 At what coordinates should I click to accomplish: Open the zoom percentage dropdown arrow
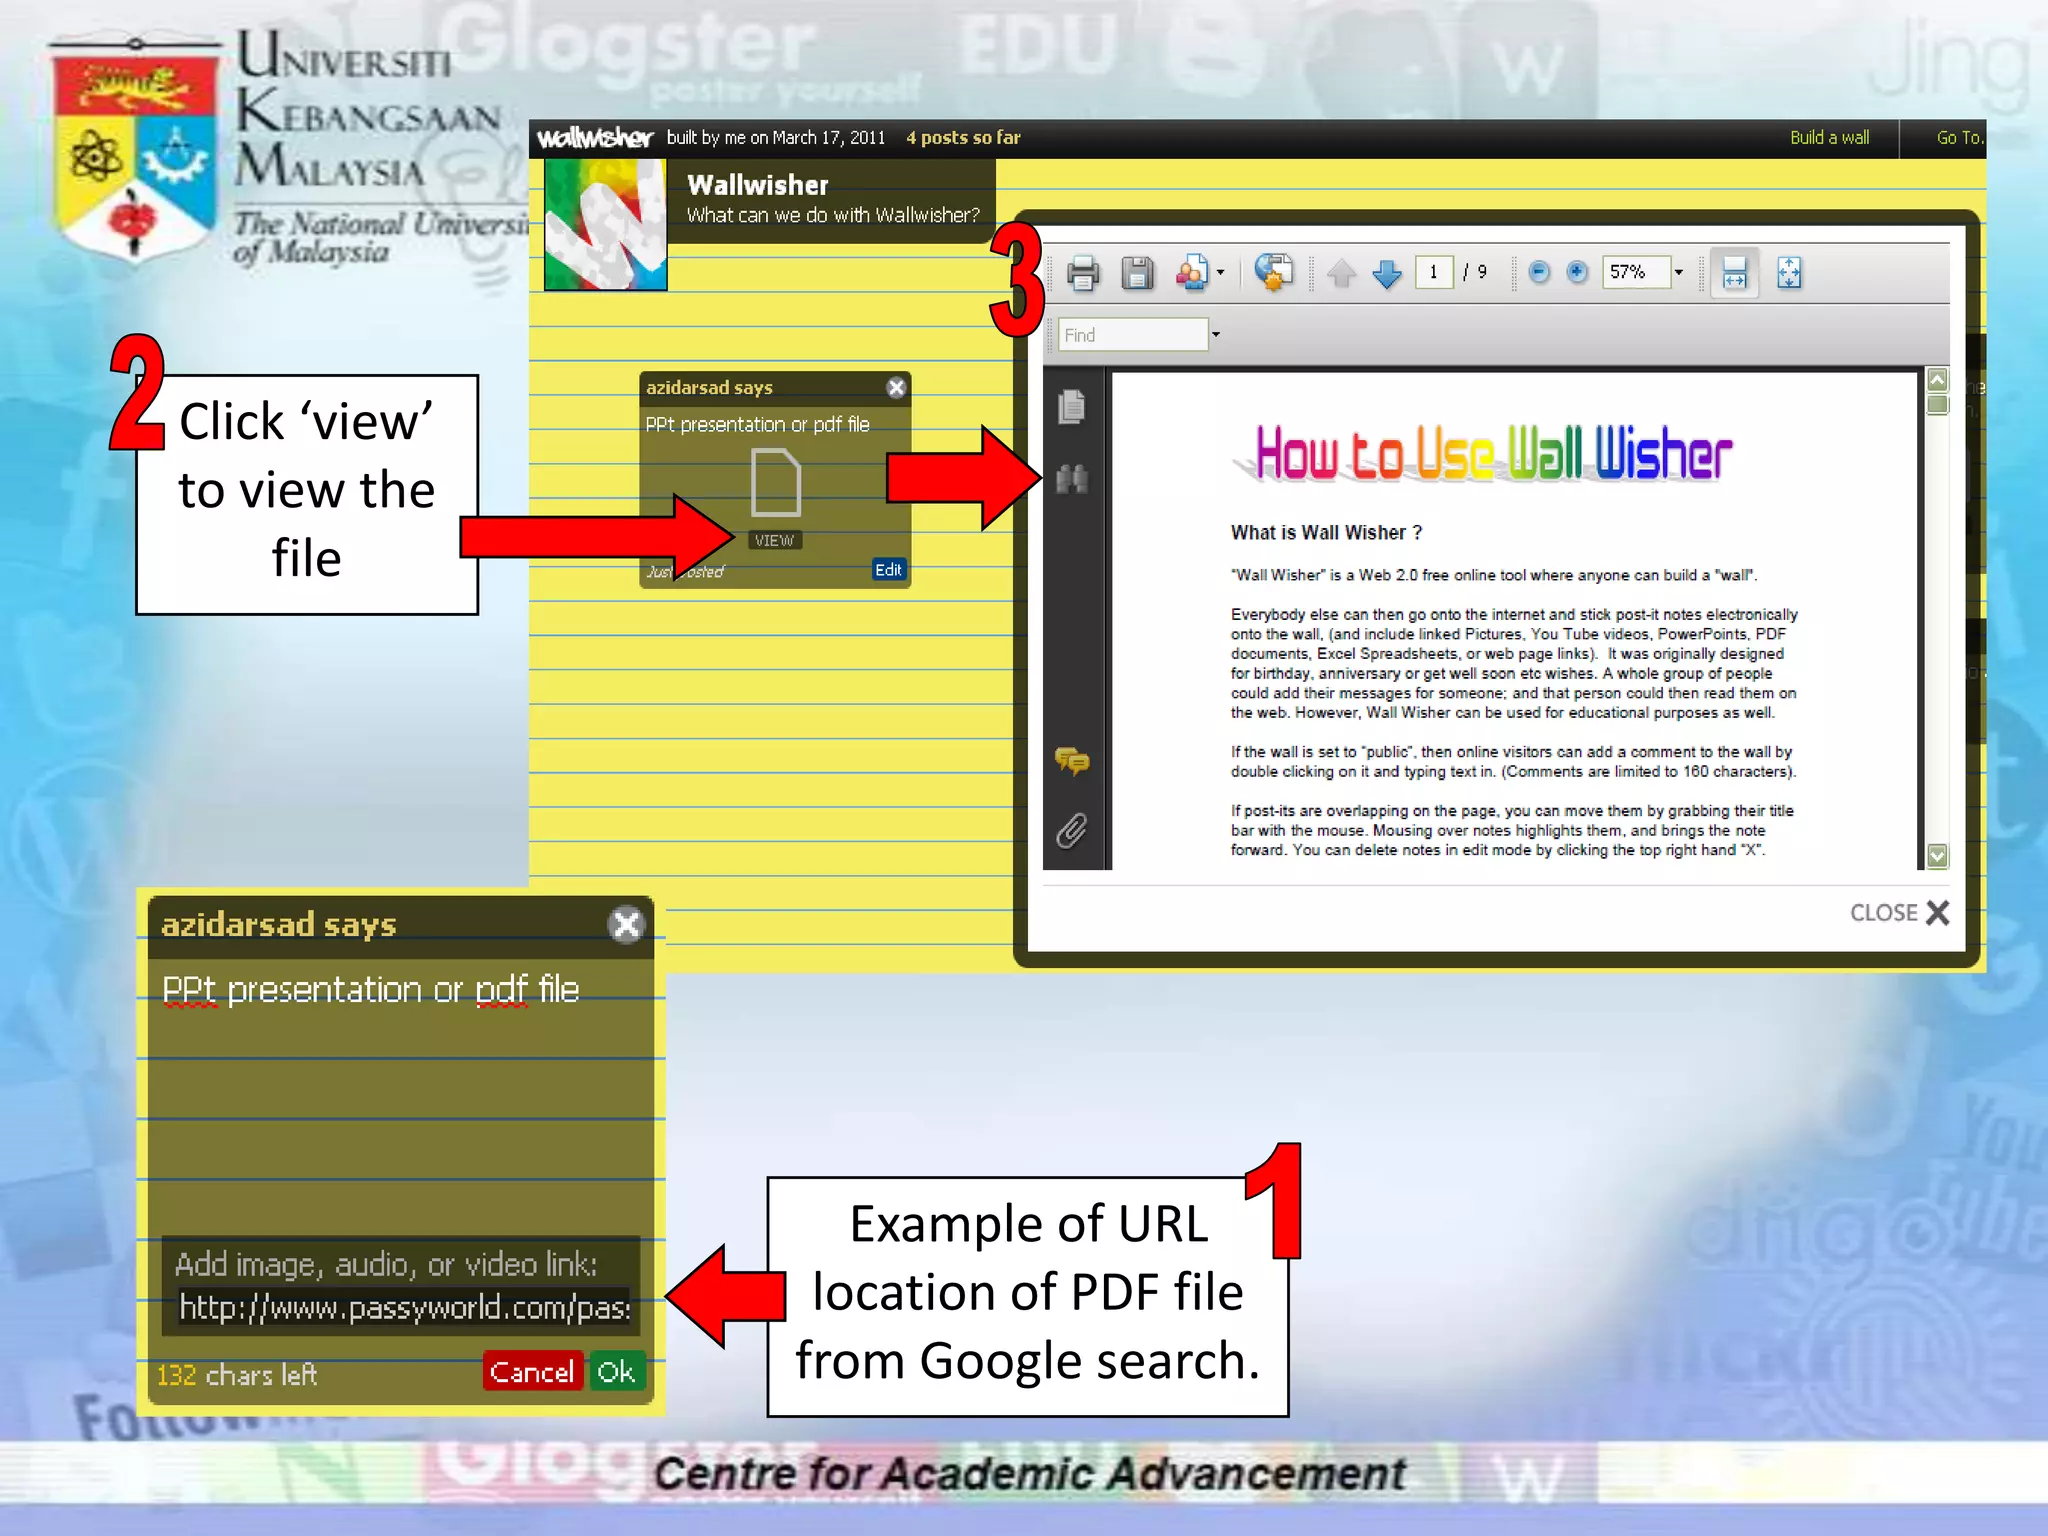coord(1679,272)
